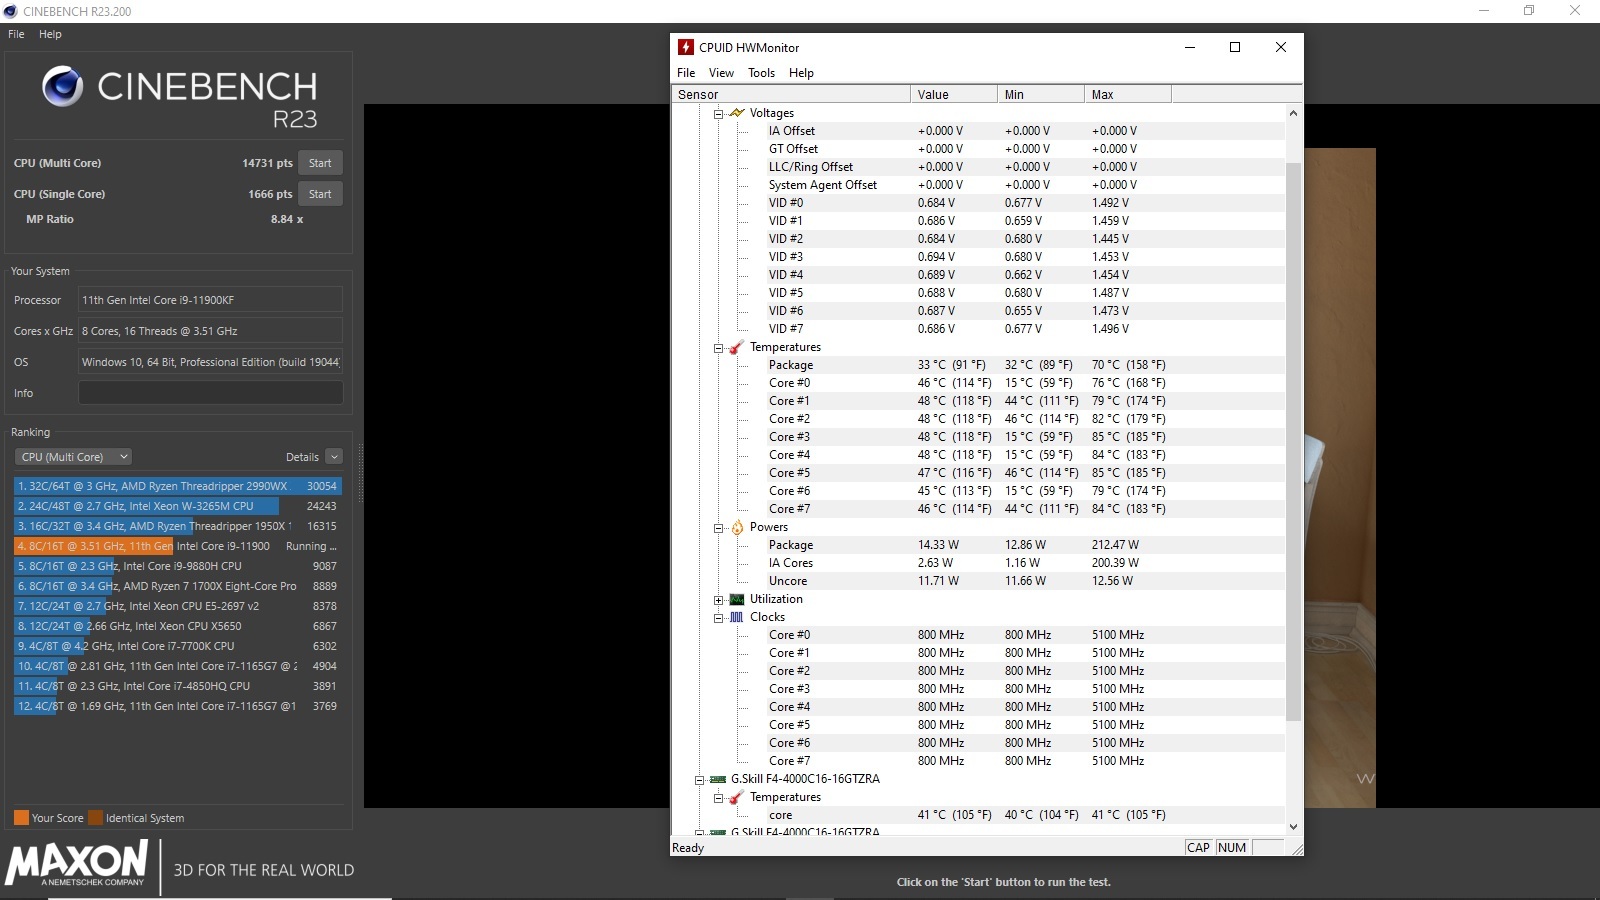Select the thermometer icon beside CPU Temperatures

737,347
